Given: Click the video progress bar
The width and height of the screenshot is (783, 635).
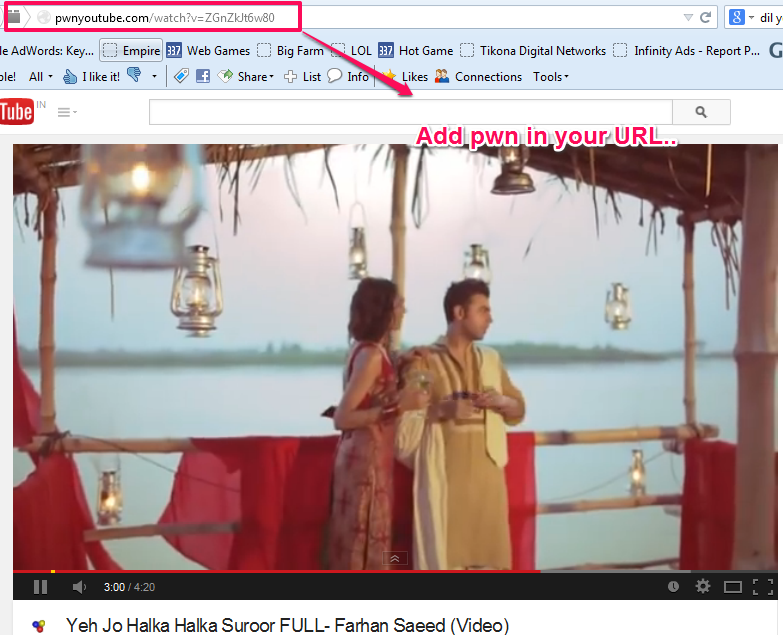Looking at the screenshot, I should pyautogui.click(x=395, y=571).
